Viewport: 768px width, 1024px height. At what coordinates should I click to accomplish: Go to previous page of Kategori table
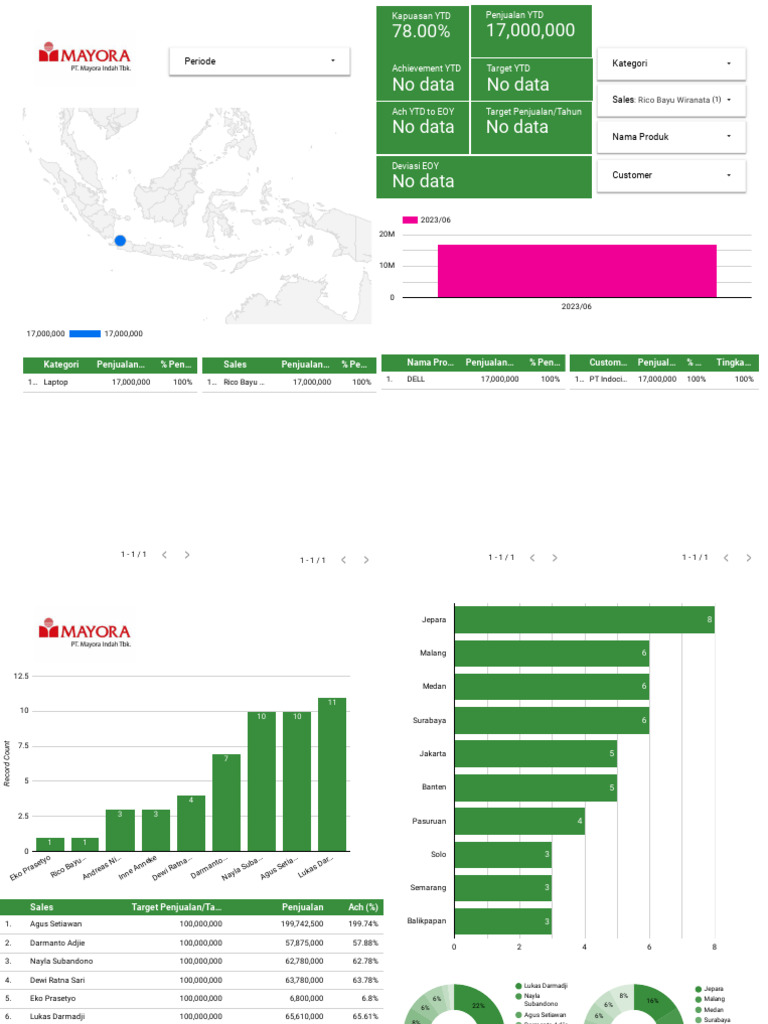tap(165, 554)
